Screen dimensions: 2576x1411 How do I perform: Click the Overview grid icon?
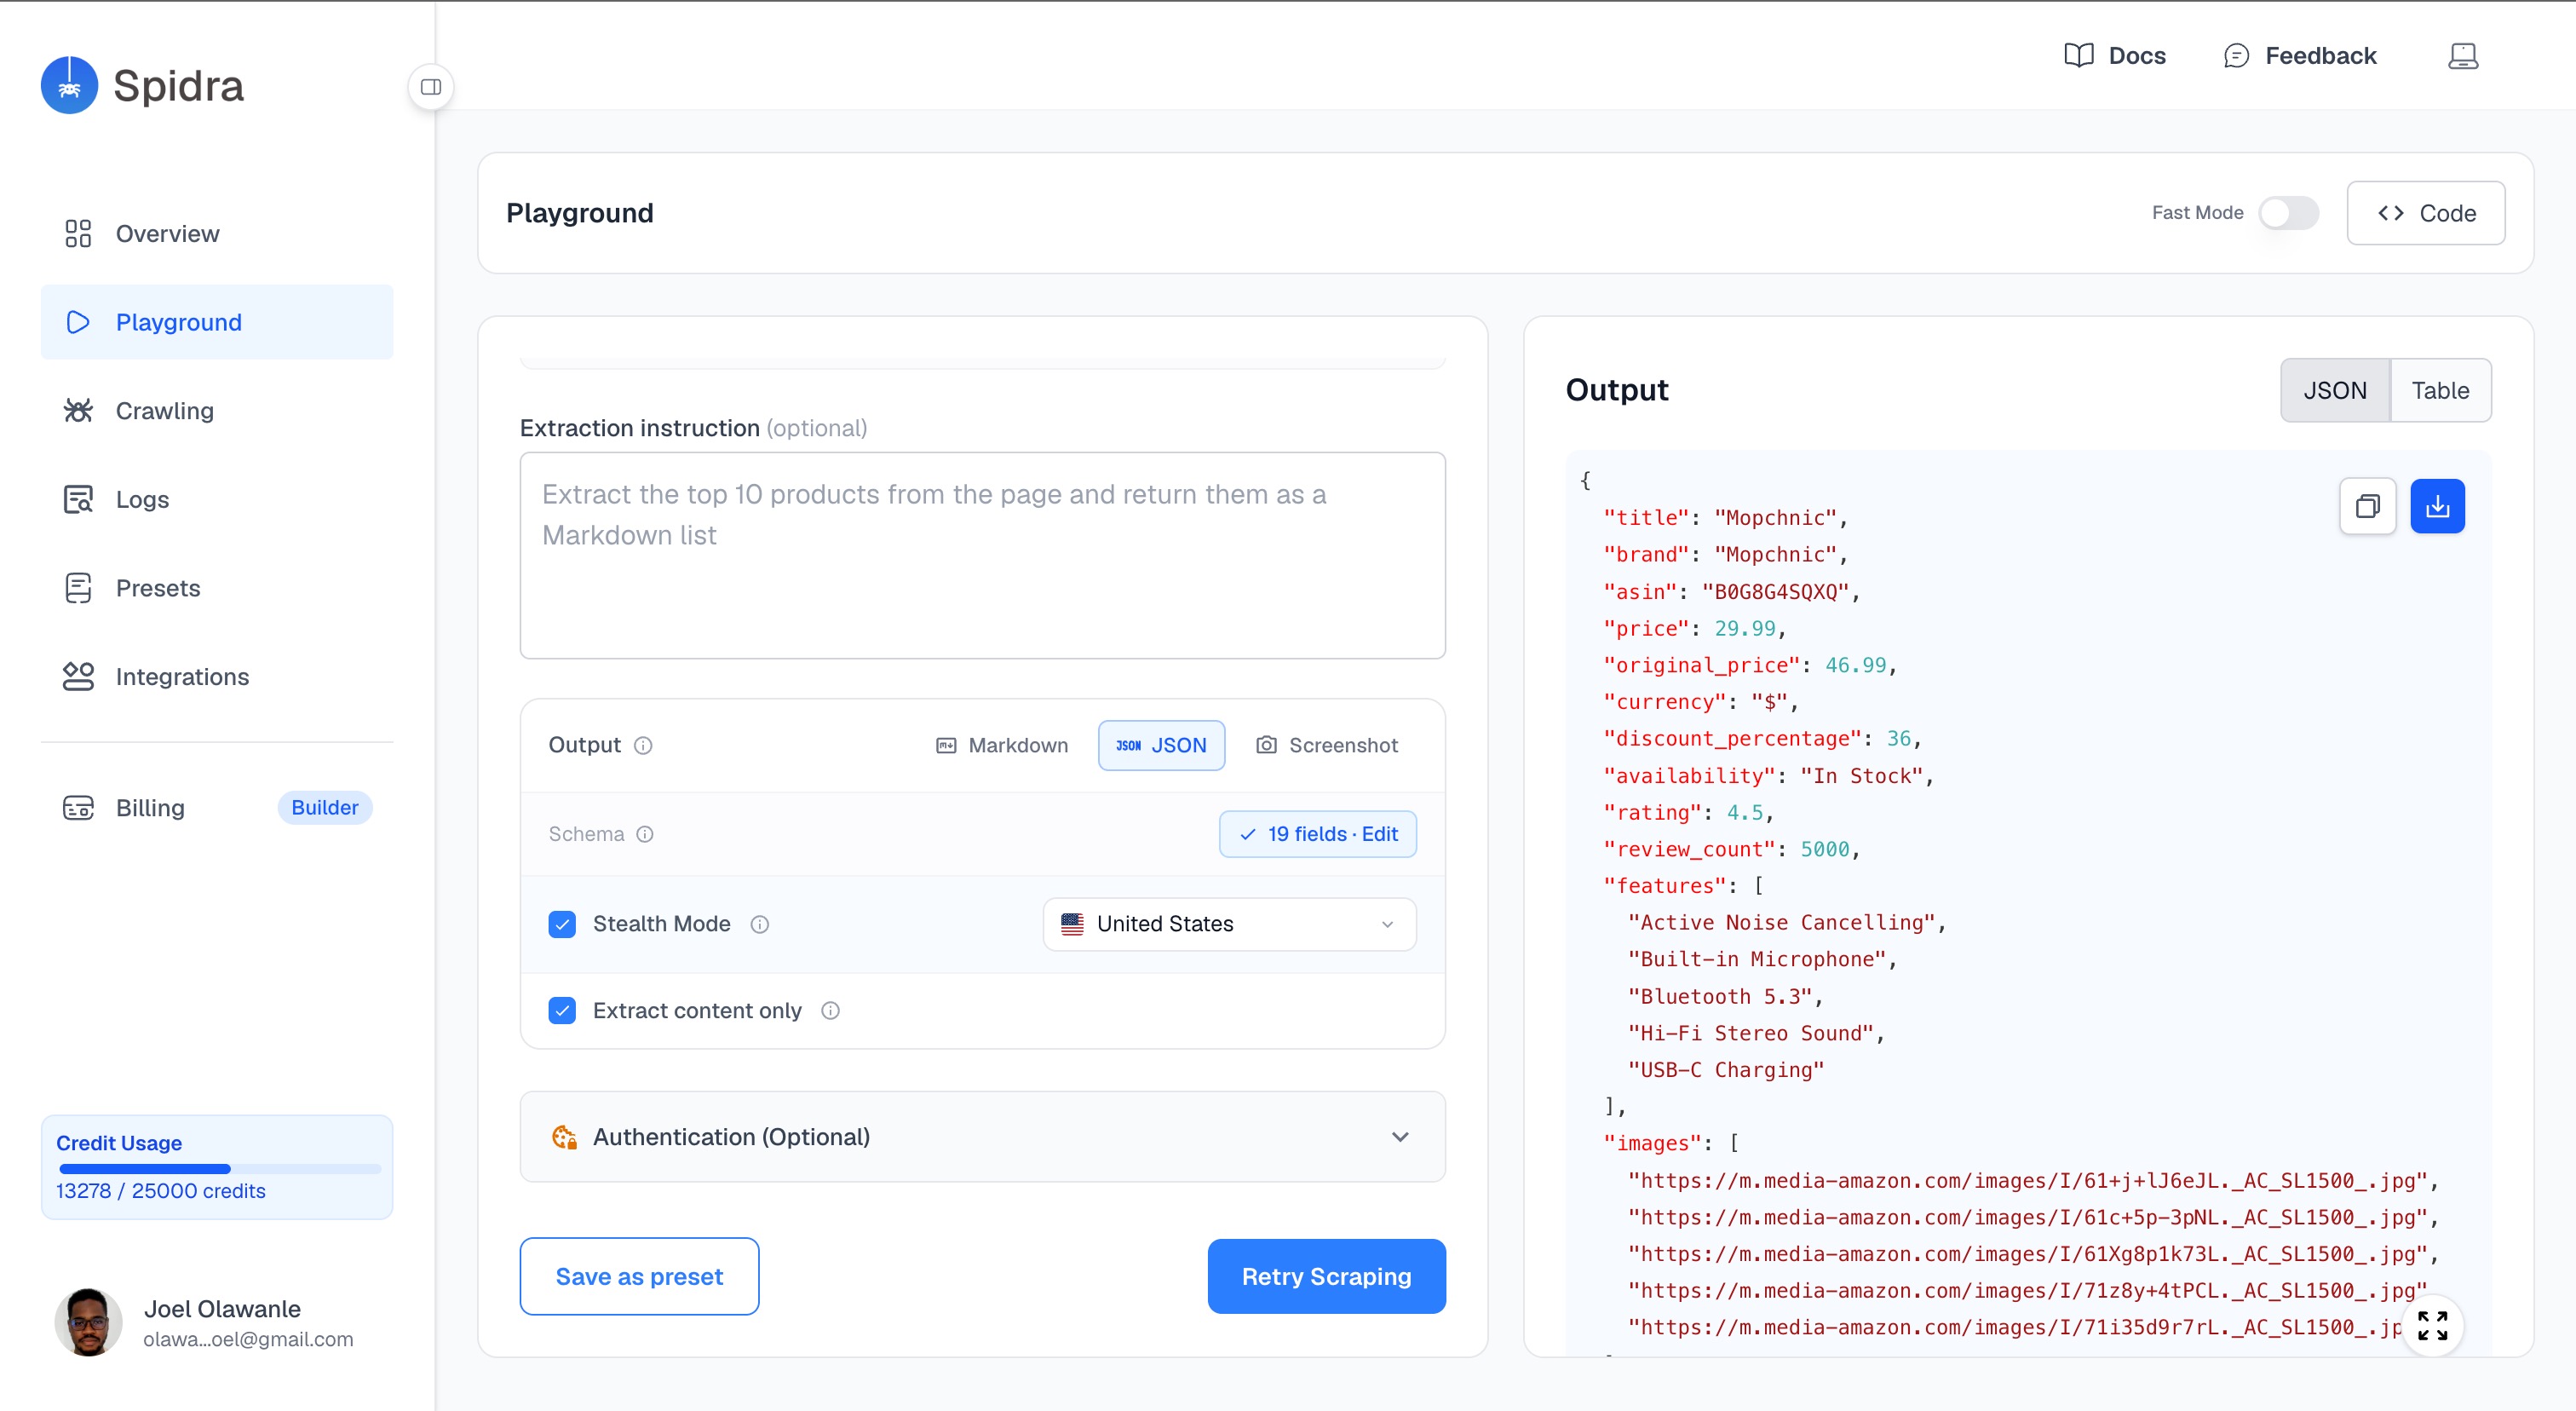[x=78, y=233]
